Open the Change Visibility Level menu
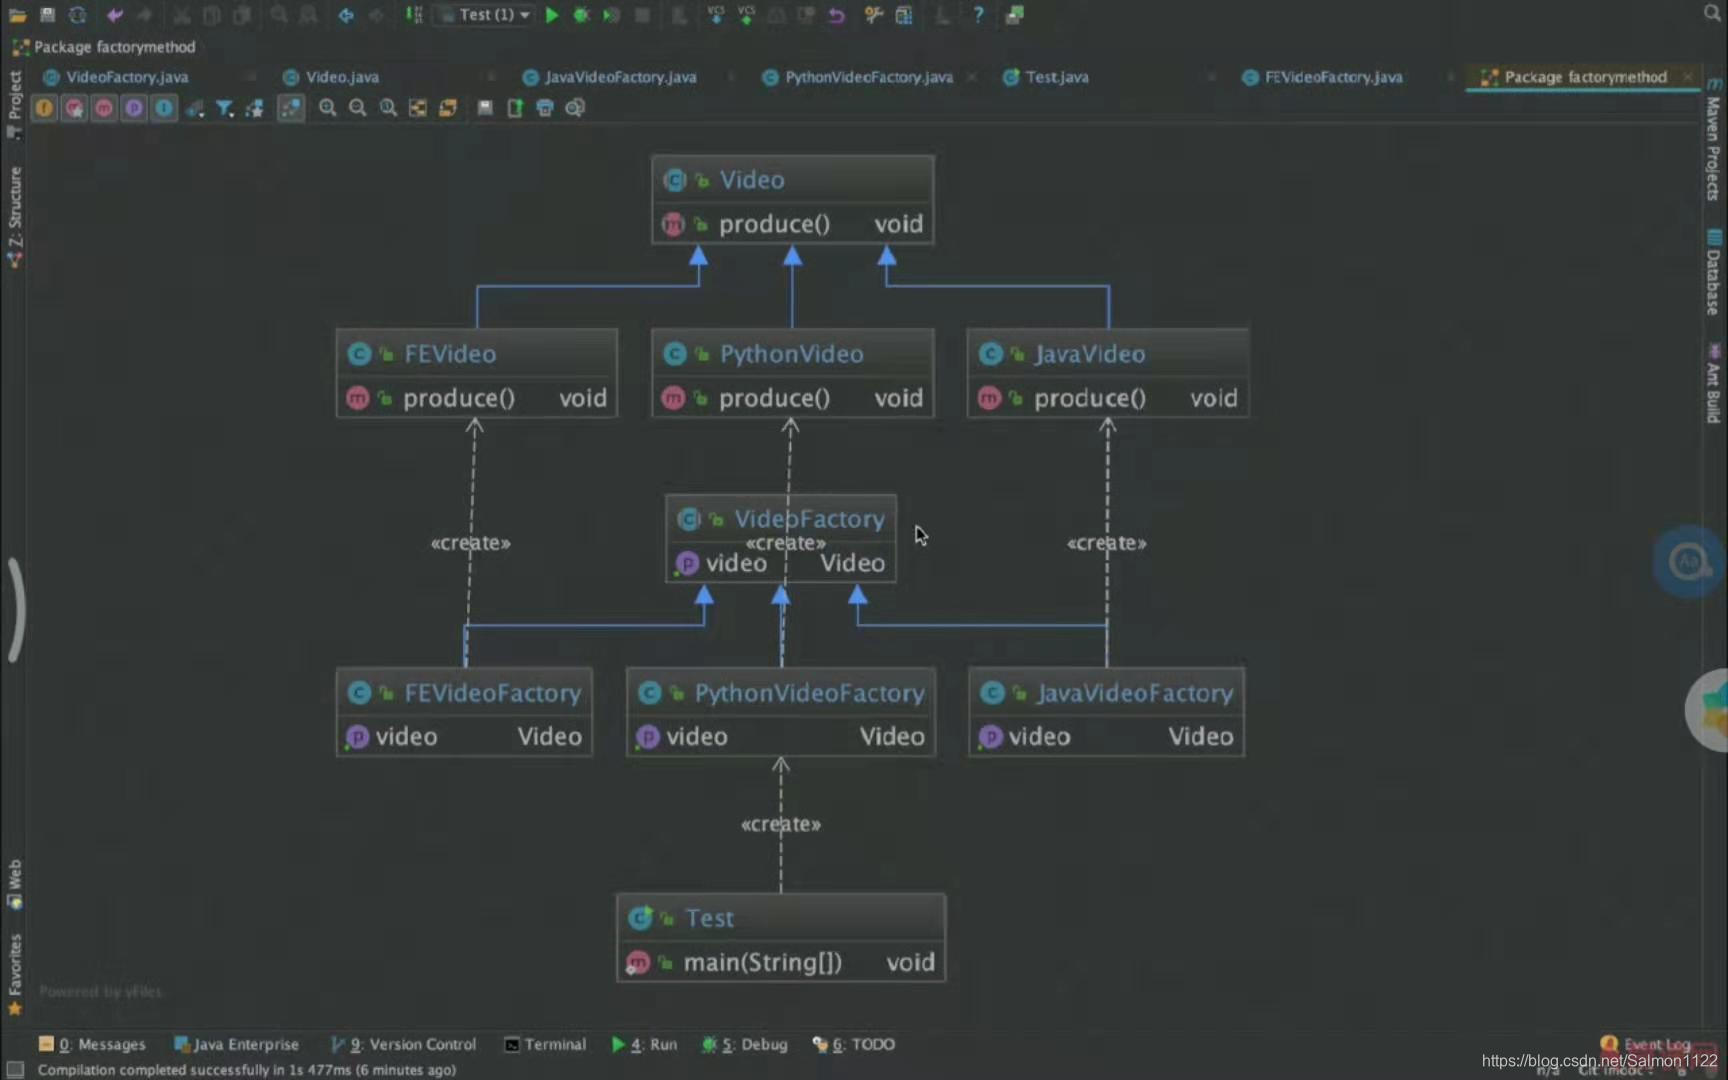This screenshot has width=1728, height=1080. coord(195,108)
